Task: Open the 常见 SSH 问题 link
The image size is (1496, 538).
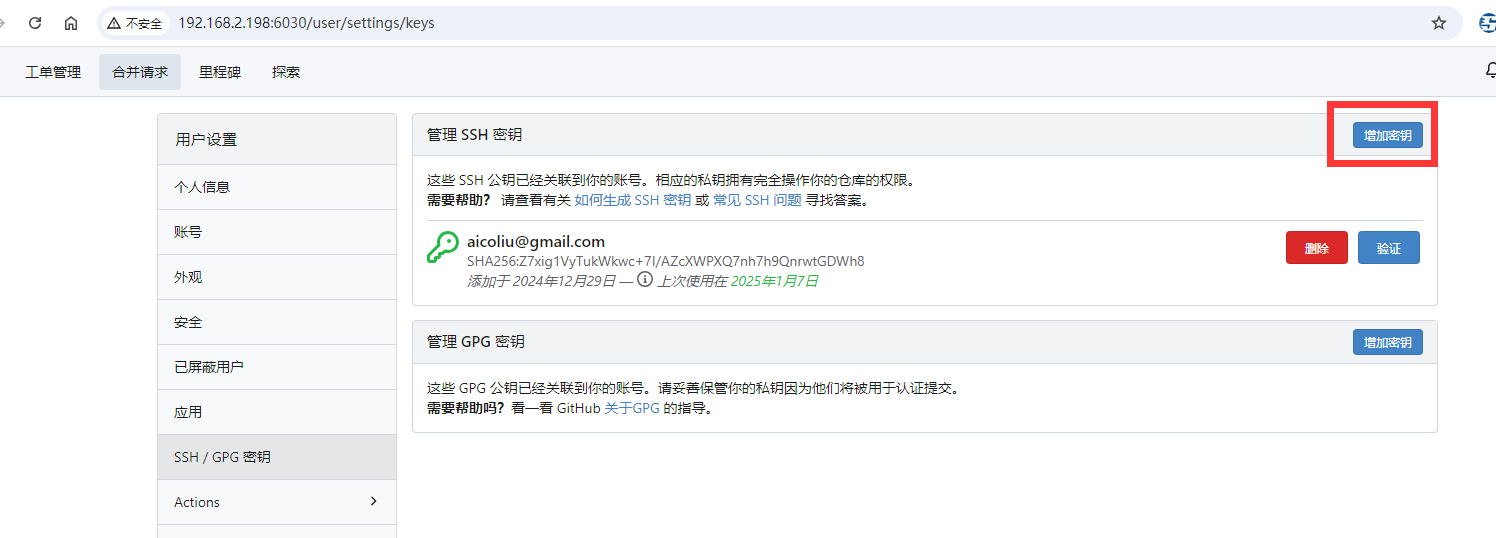Action: (x=757, y=200)
